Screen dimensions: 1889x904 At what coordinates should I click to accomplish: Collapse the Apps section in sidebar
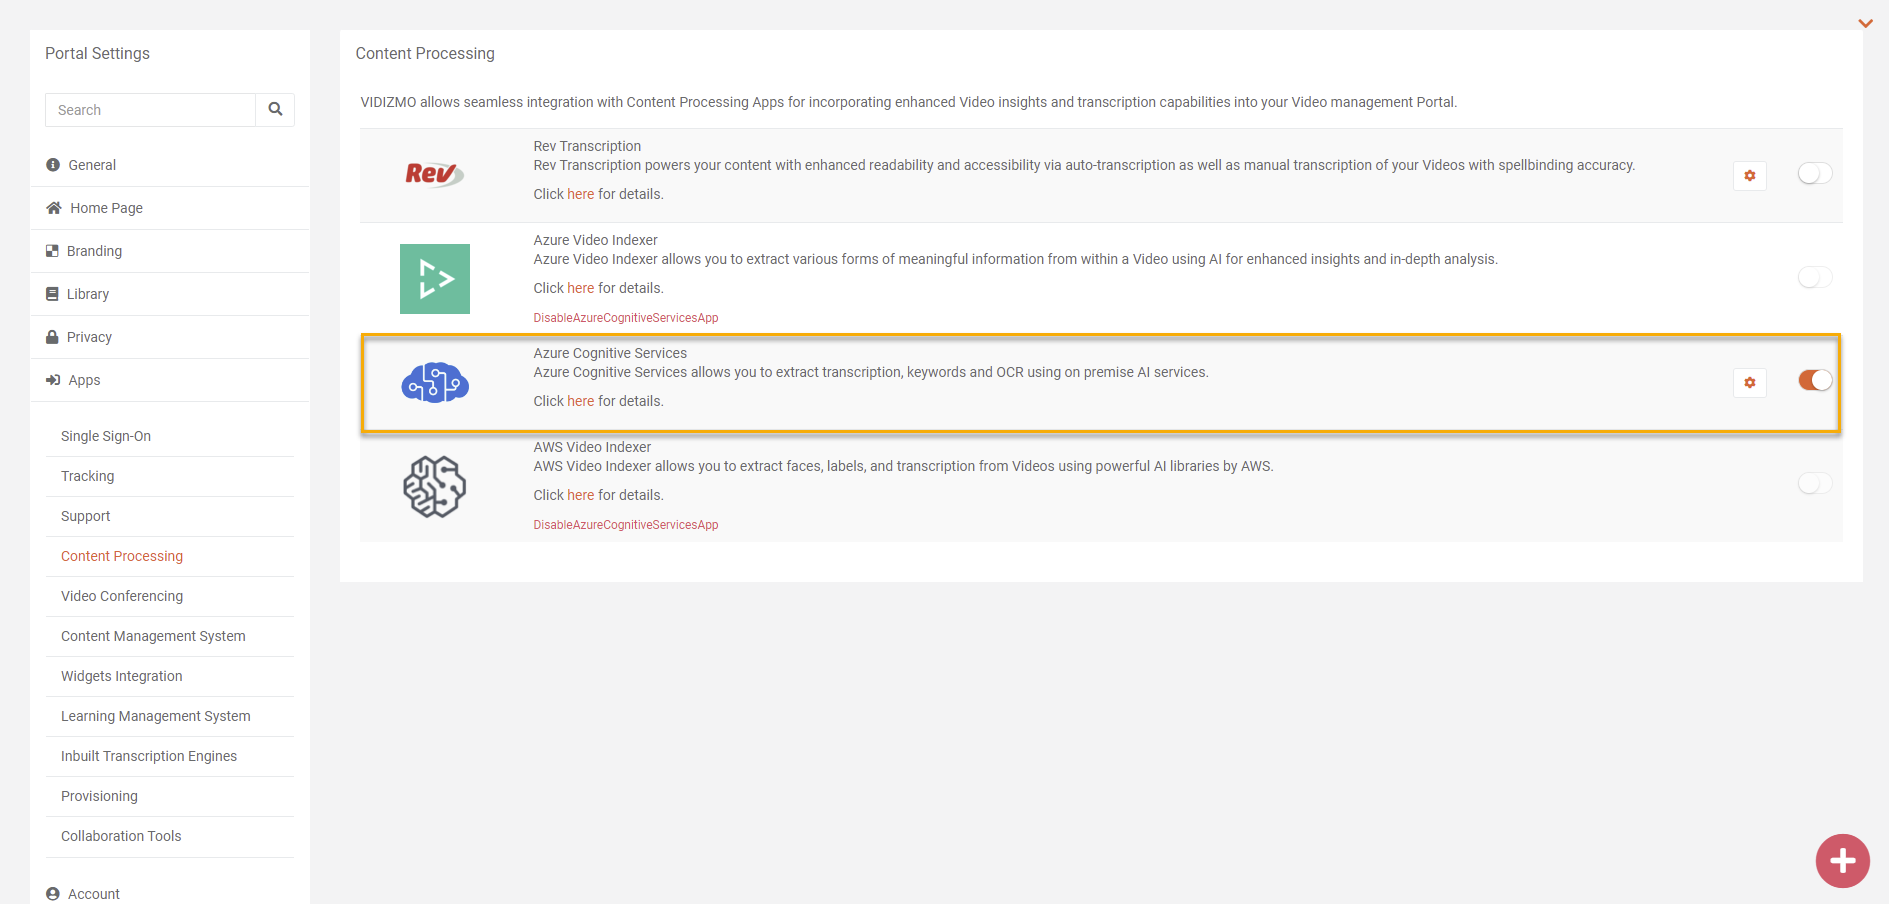click(x=84, y=380)
